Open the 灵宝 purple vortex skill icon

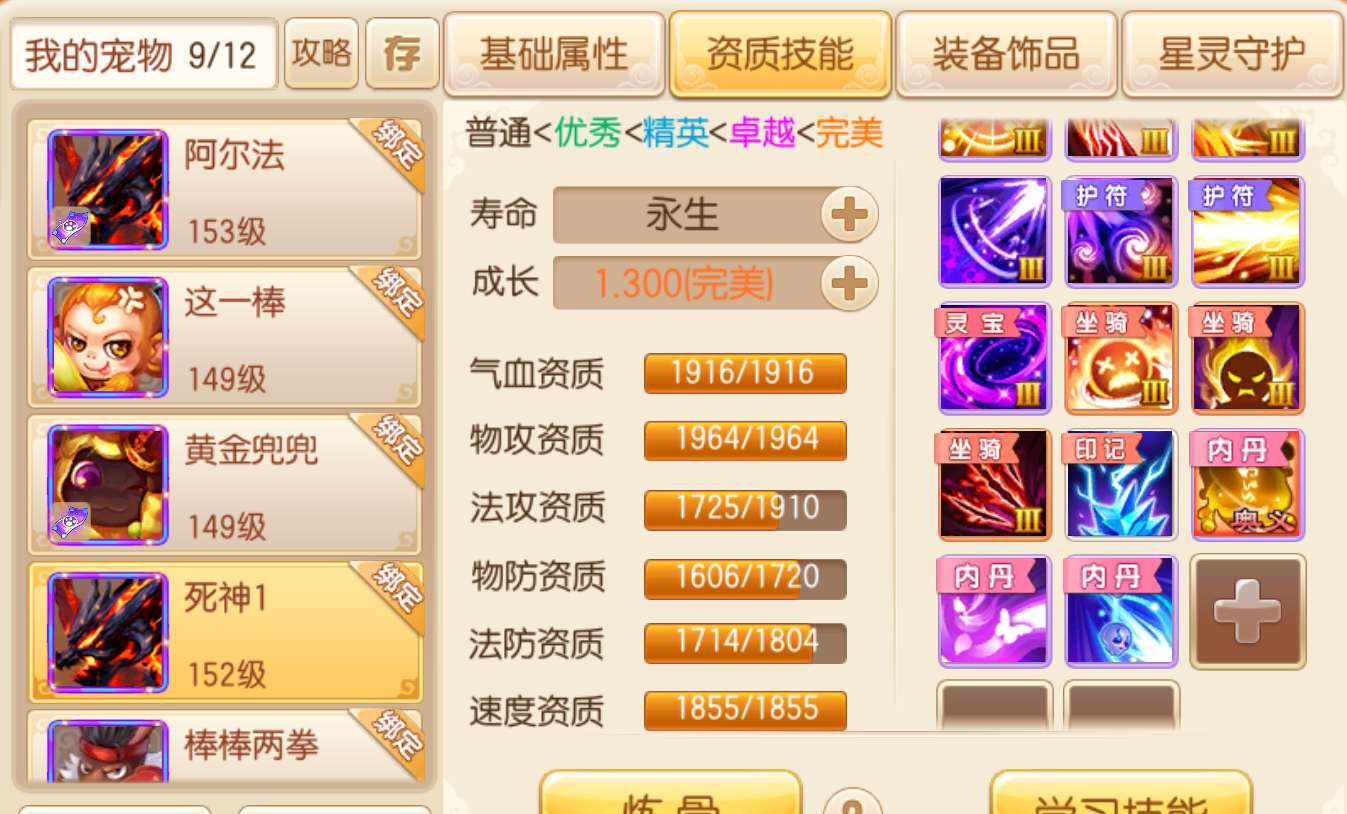pos(995,358)
